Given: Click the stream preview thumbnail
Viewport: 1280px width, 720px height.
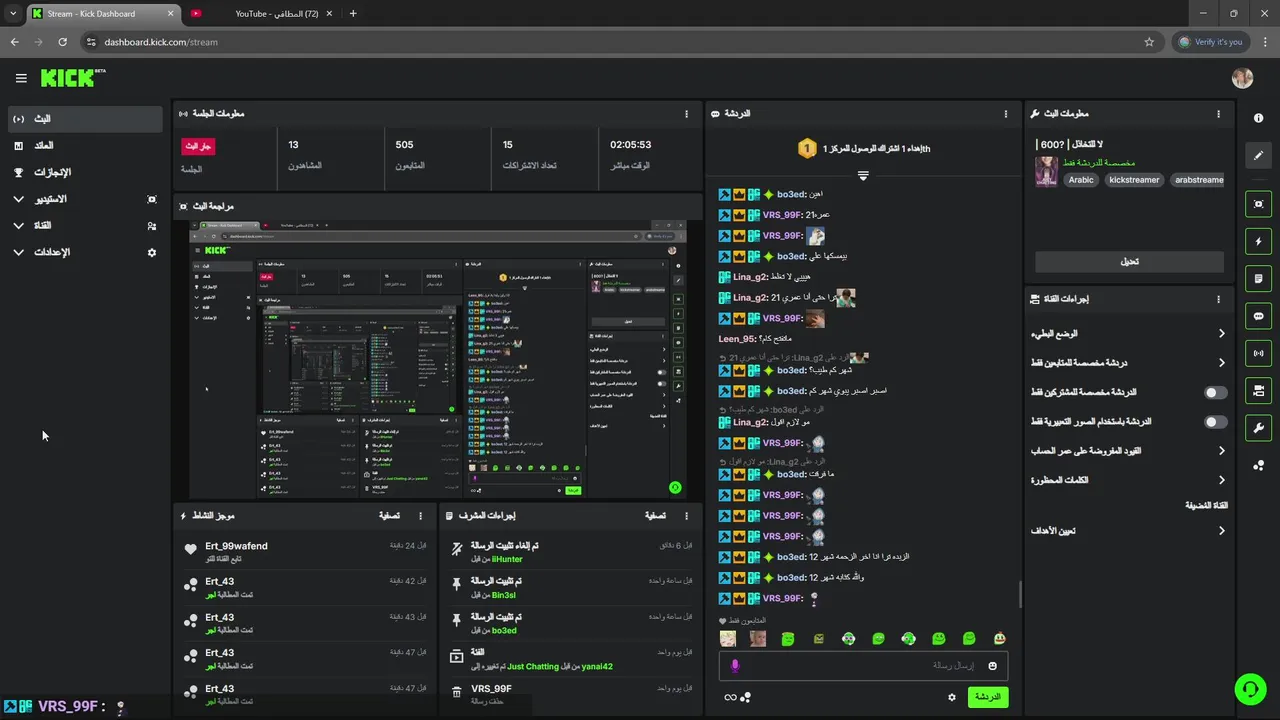Looking at the screenshot, I should coord(438,359).
